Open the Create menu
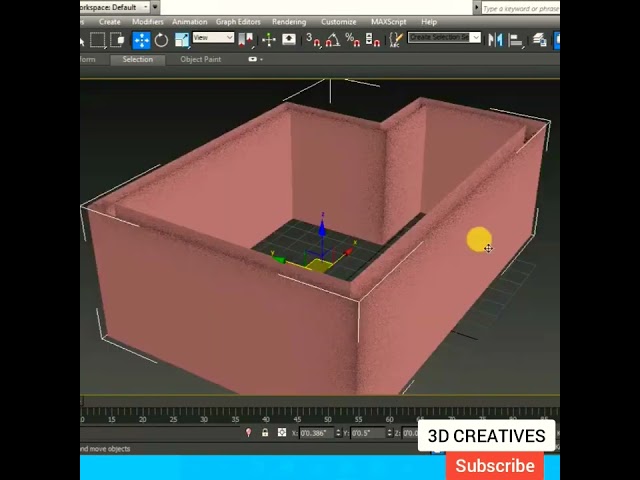 pos(109,22)
